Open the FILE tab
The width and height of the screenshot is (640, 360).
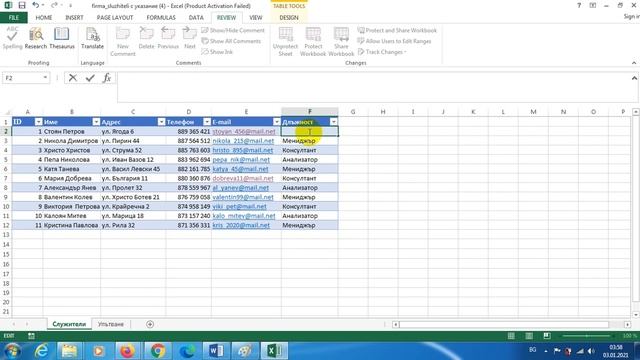[x=14, y=18]
